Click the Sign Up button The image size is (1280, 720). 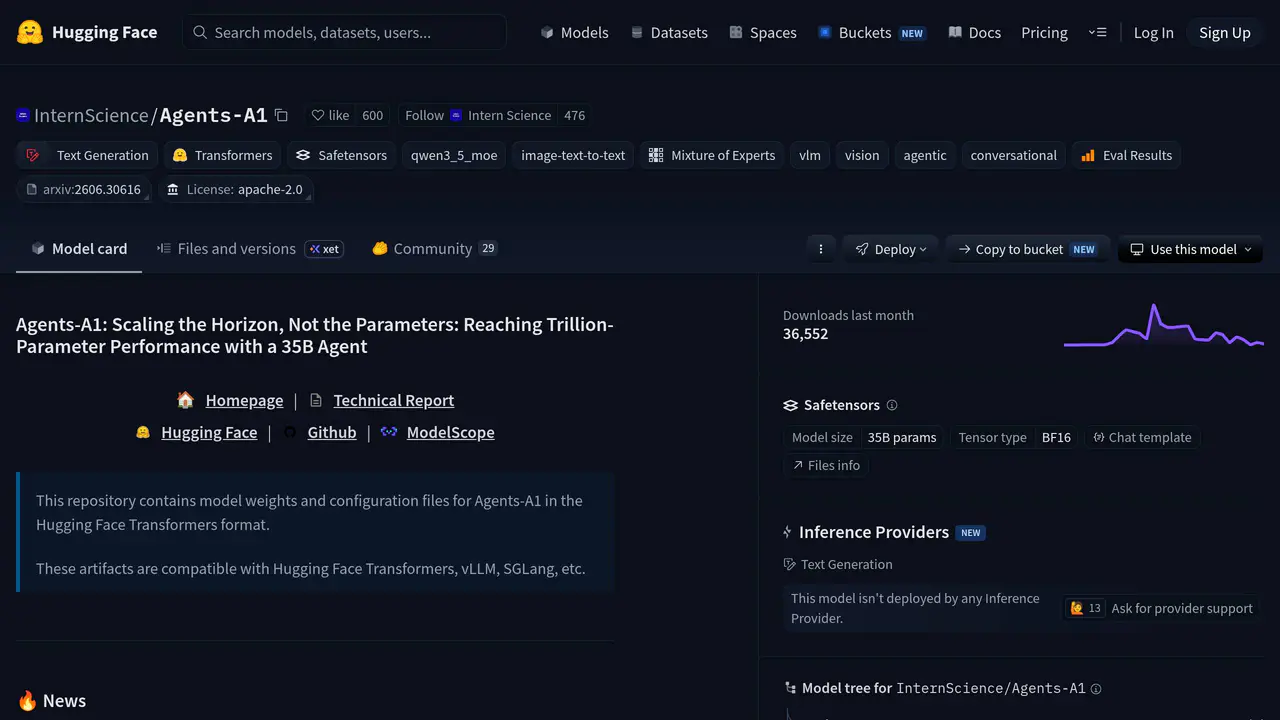(x=1224, y=32)
